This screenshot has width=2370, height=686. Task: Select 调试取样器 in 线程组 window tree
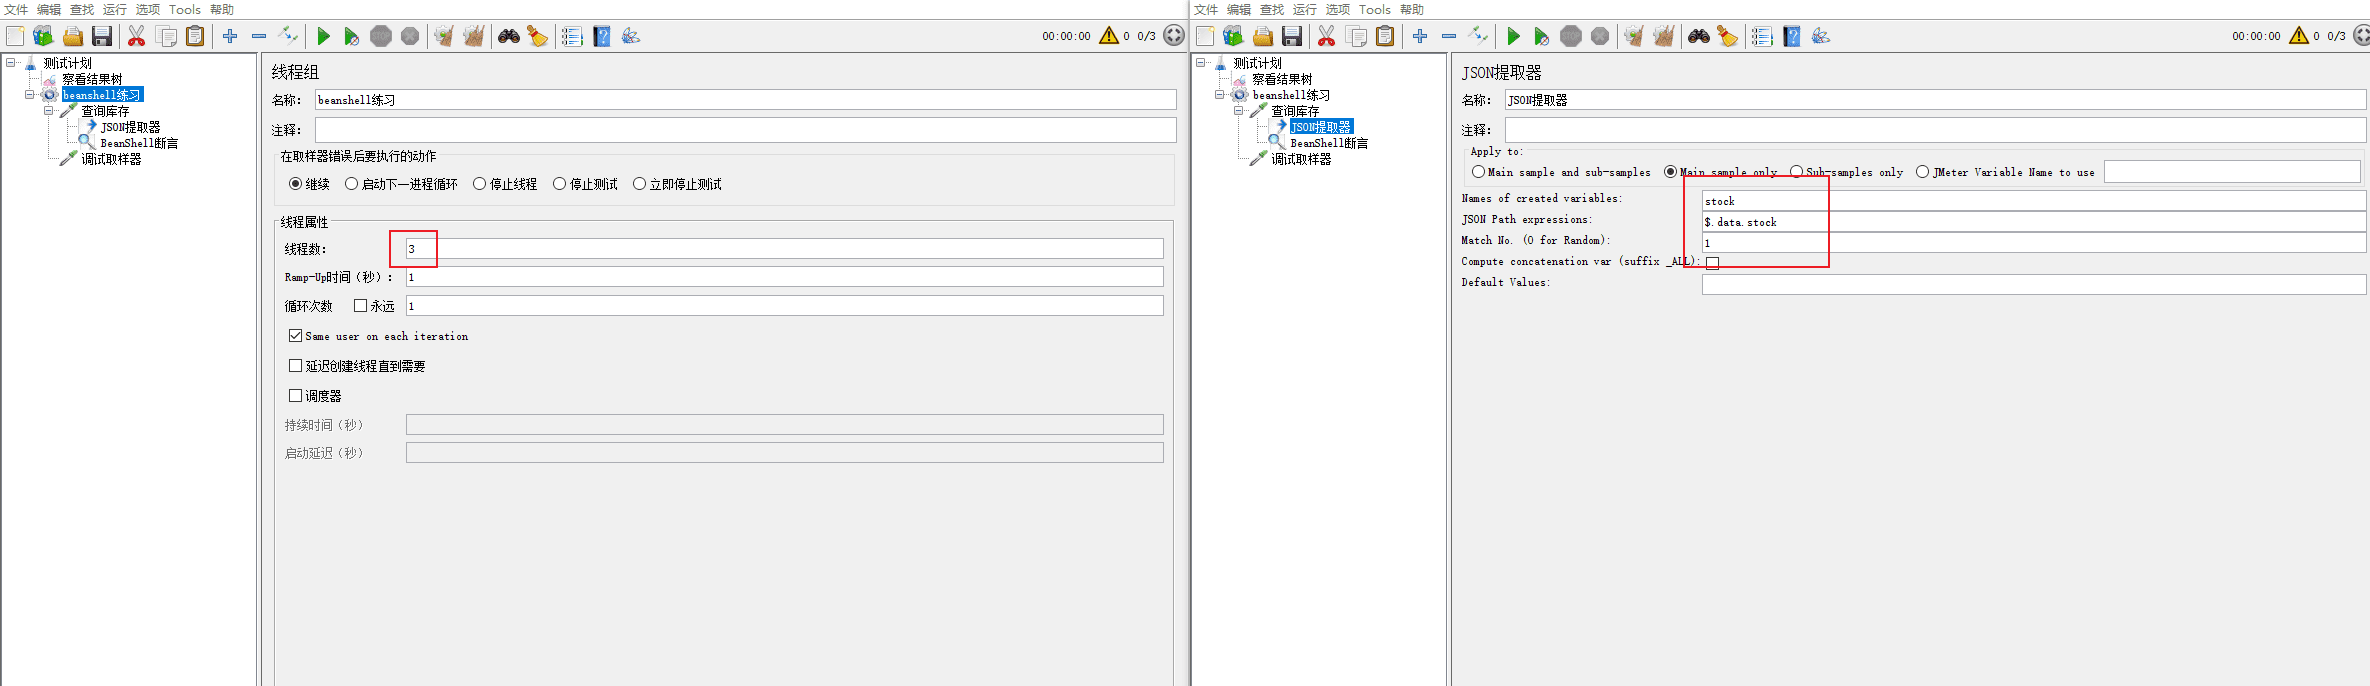point(111,159)
